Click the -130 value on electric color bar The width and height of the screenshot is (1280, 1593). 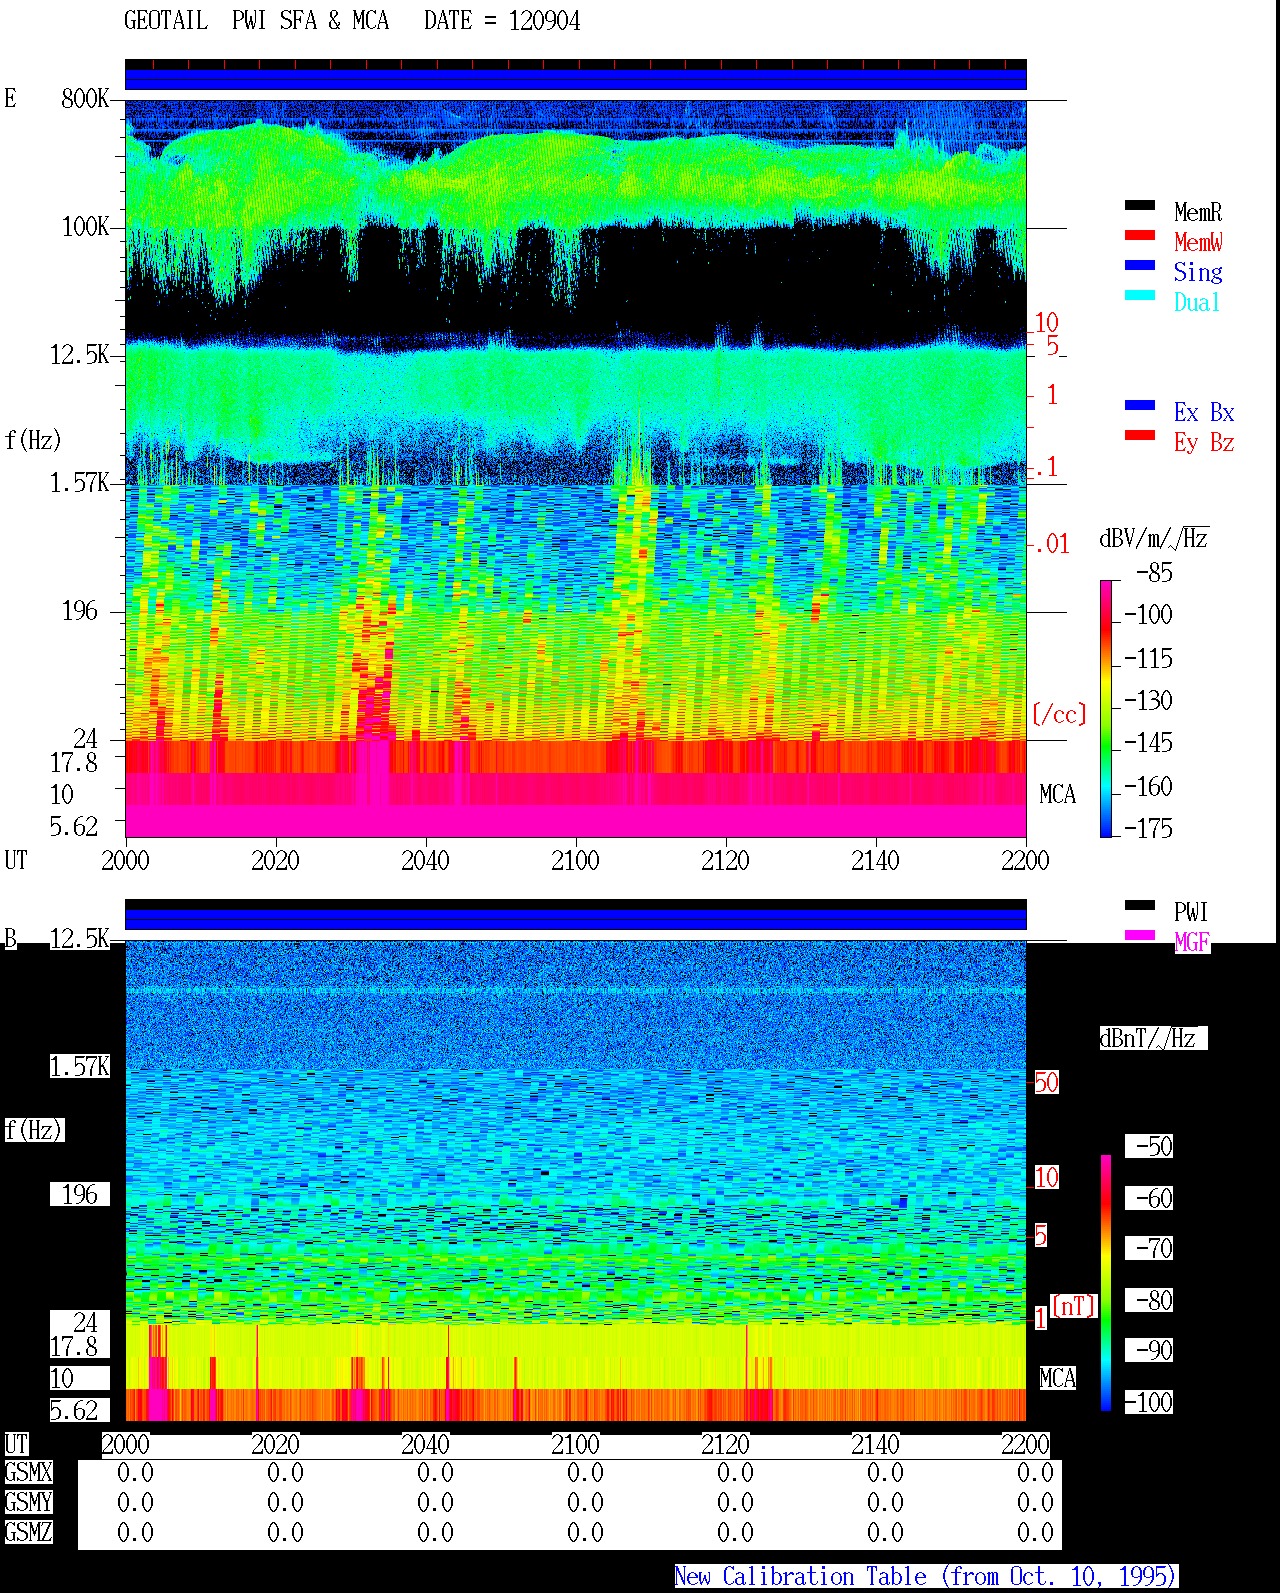tap(1148, 700)
